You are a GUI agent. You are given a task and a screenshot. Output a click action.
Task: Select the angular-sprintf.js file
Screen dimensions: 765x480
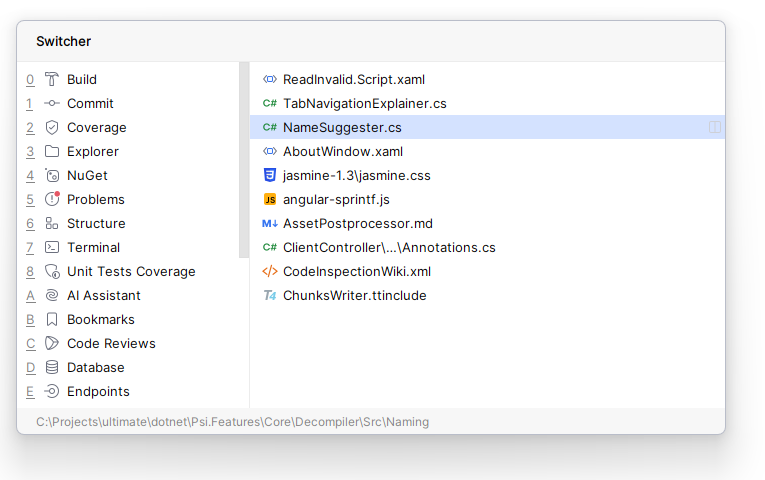pos(336,200)
